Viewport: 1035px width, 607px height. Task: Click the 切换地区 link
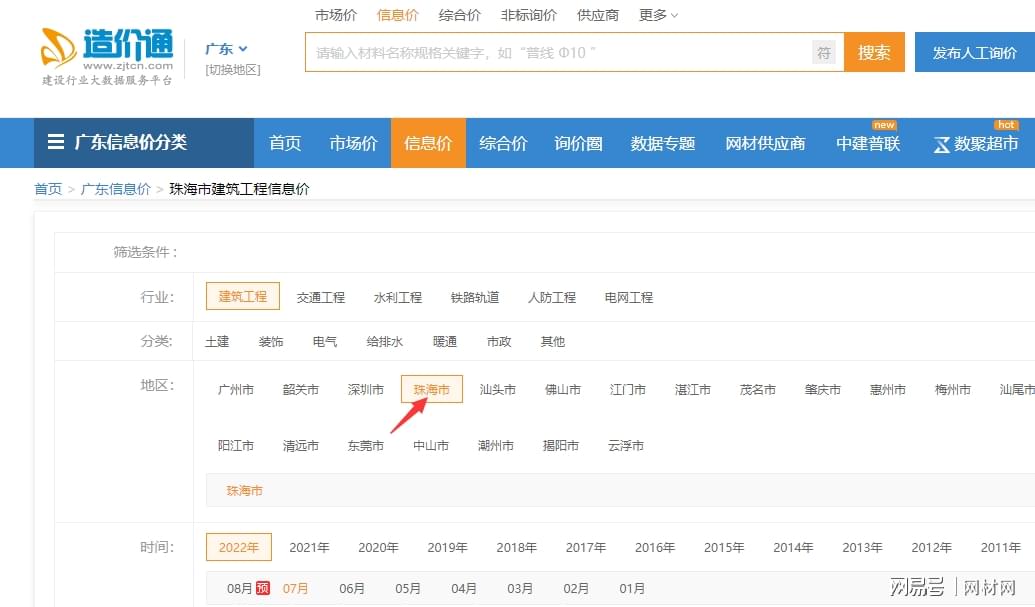(233, 69)
